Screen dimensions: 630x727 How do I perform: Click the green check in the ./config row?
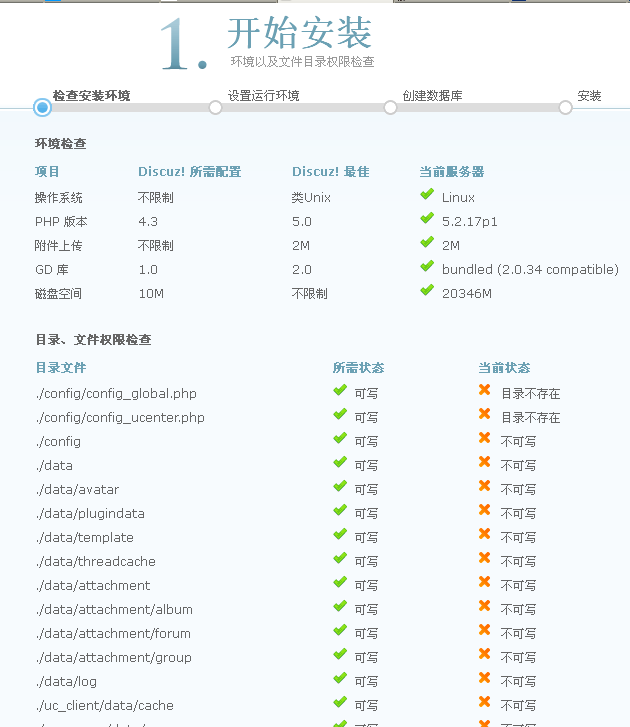point(340,439)
